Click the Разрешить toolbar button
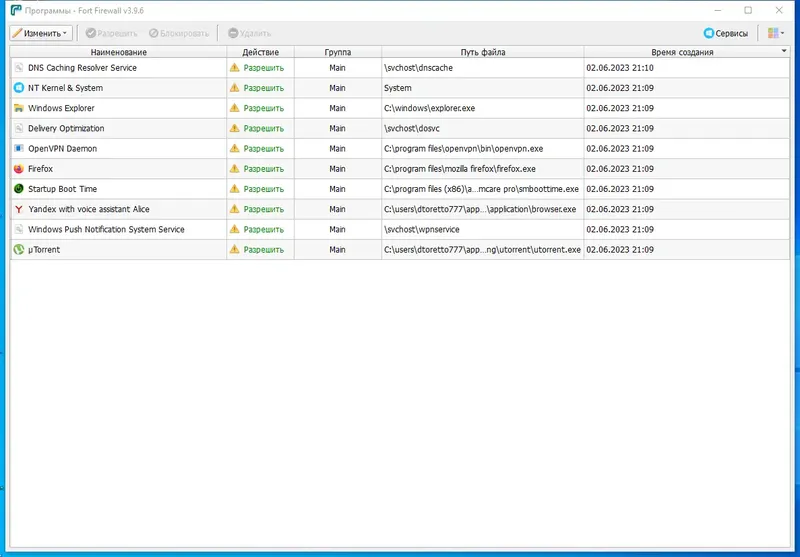Viewport: 800px width, 557px height. (x=112, y=33)
